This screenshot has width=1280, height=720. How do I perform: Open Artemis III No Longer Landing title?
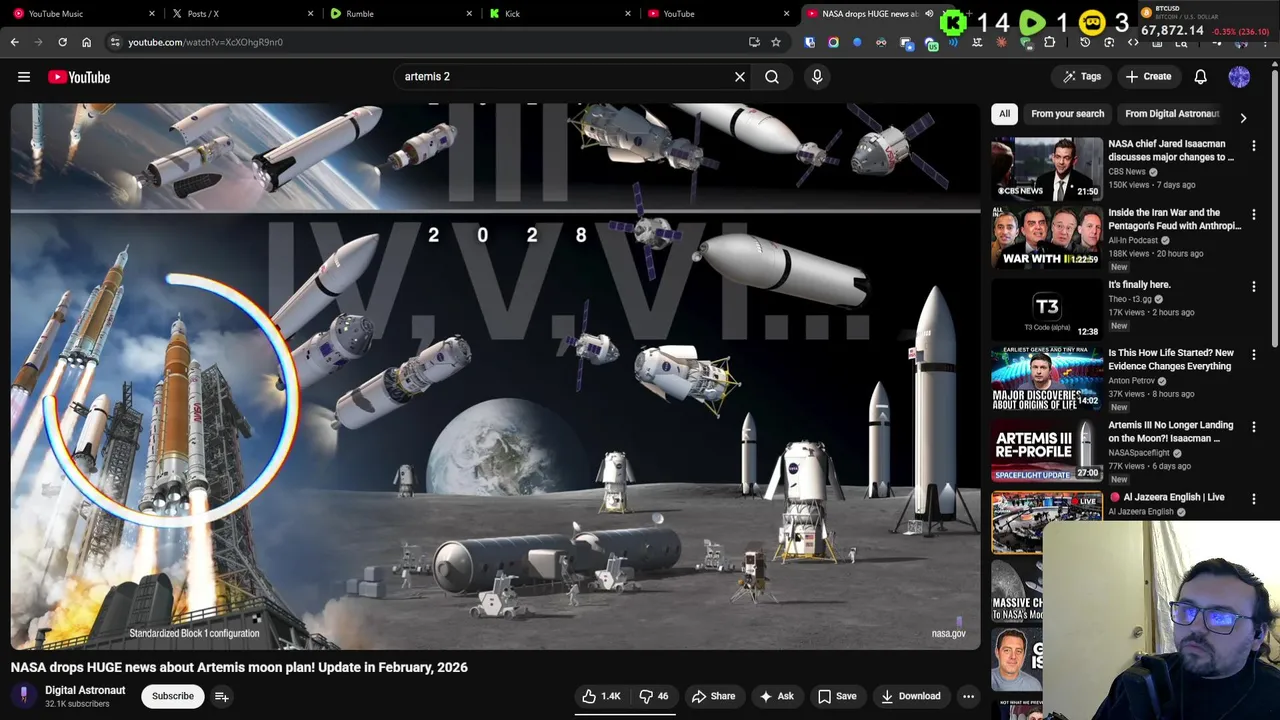point(1171,432)
